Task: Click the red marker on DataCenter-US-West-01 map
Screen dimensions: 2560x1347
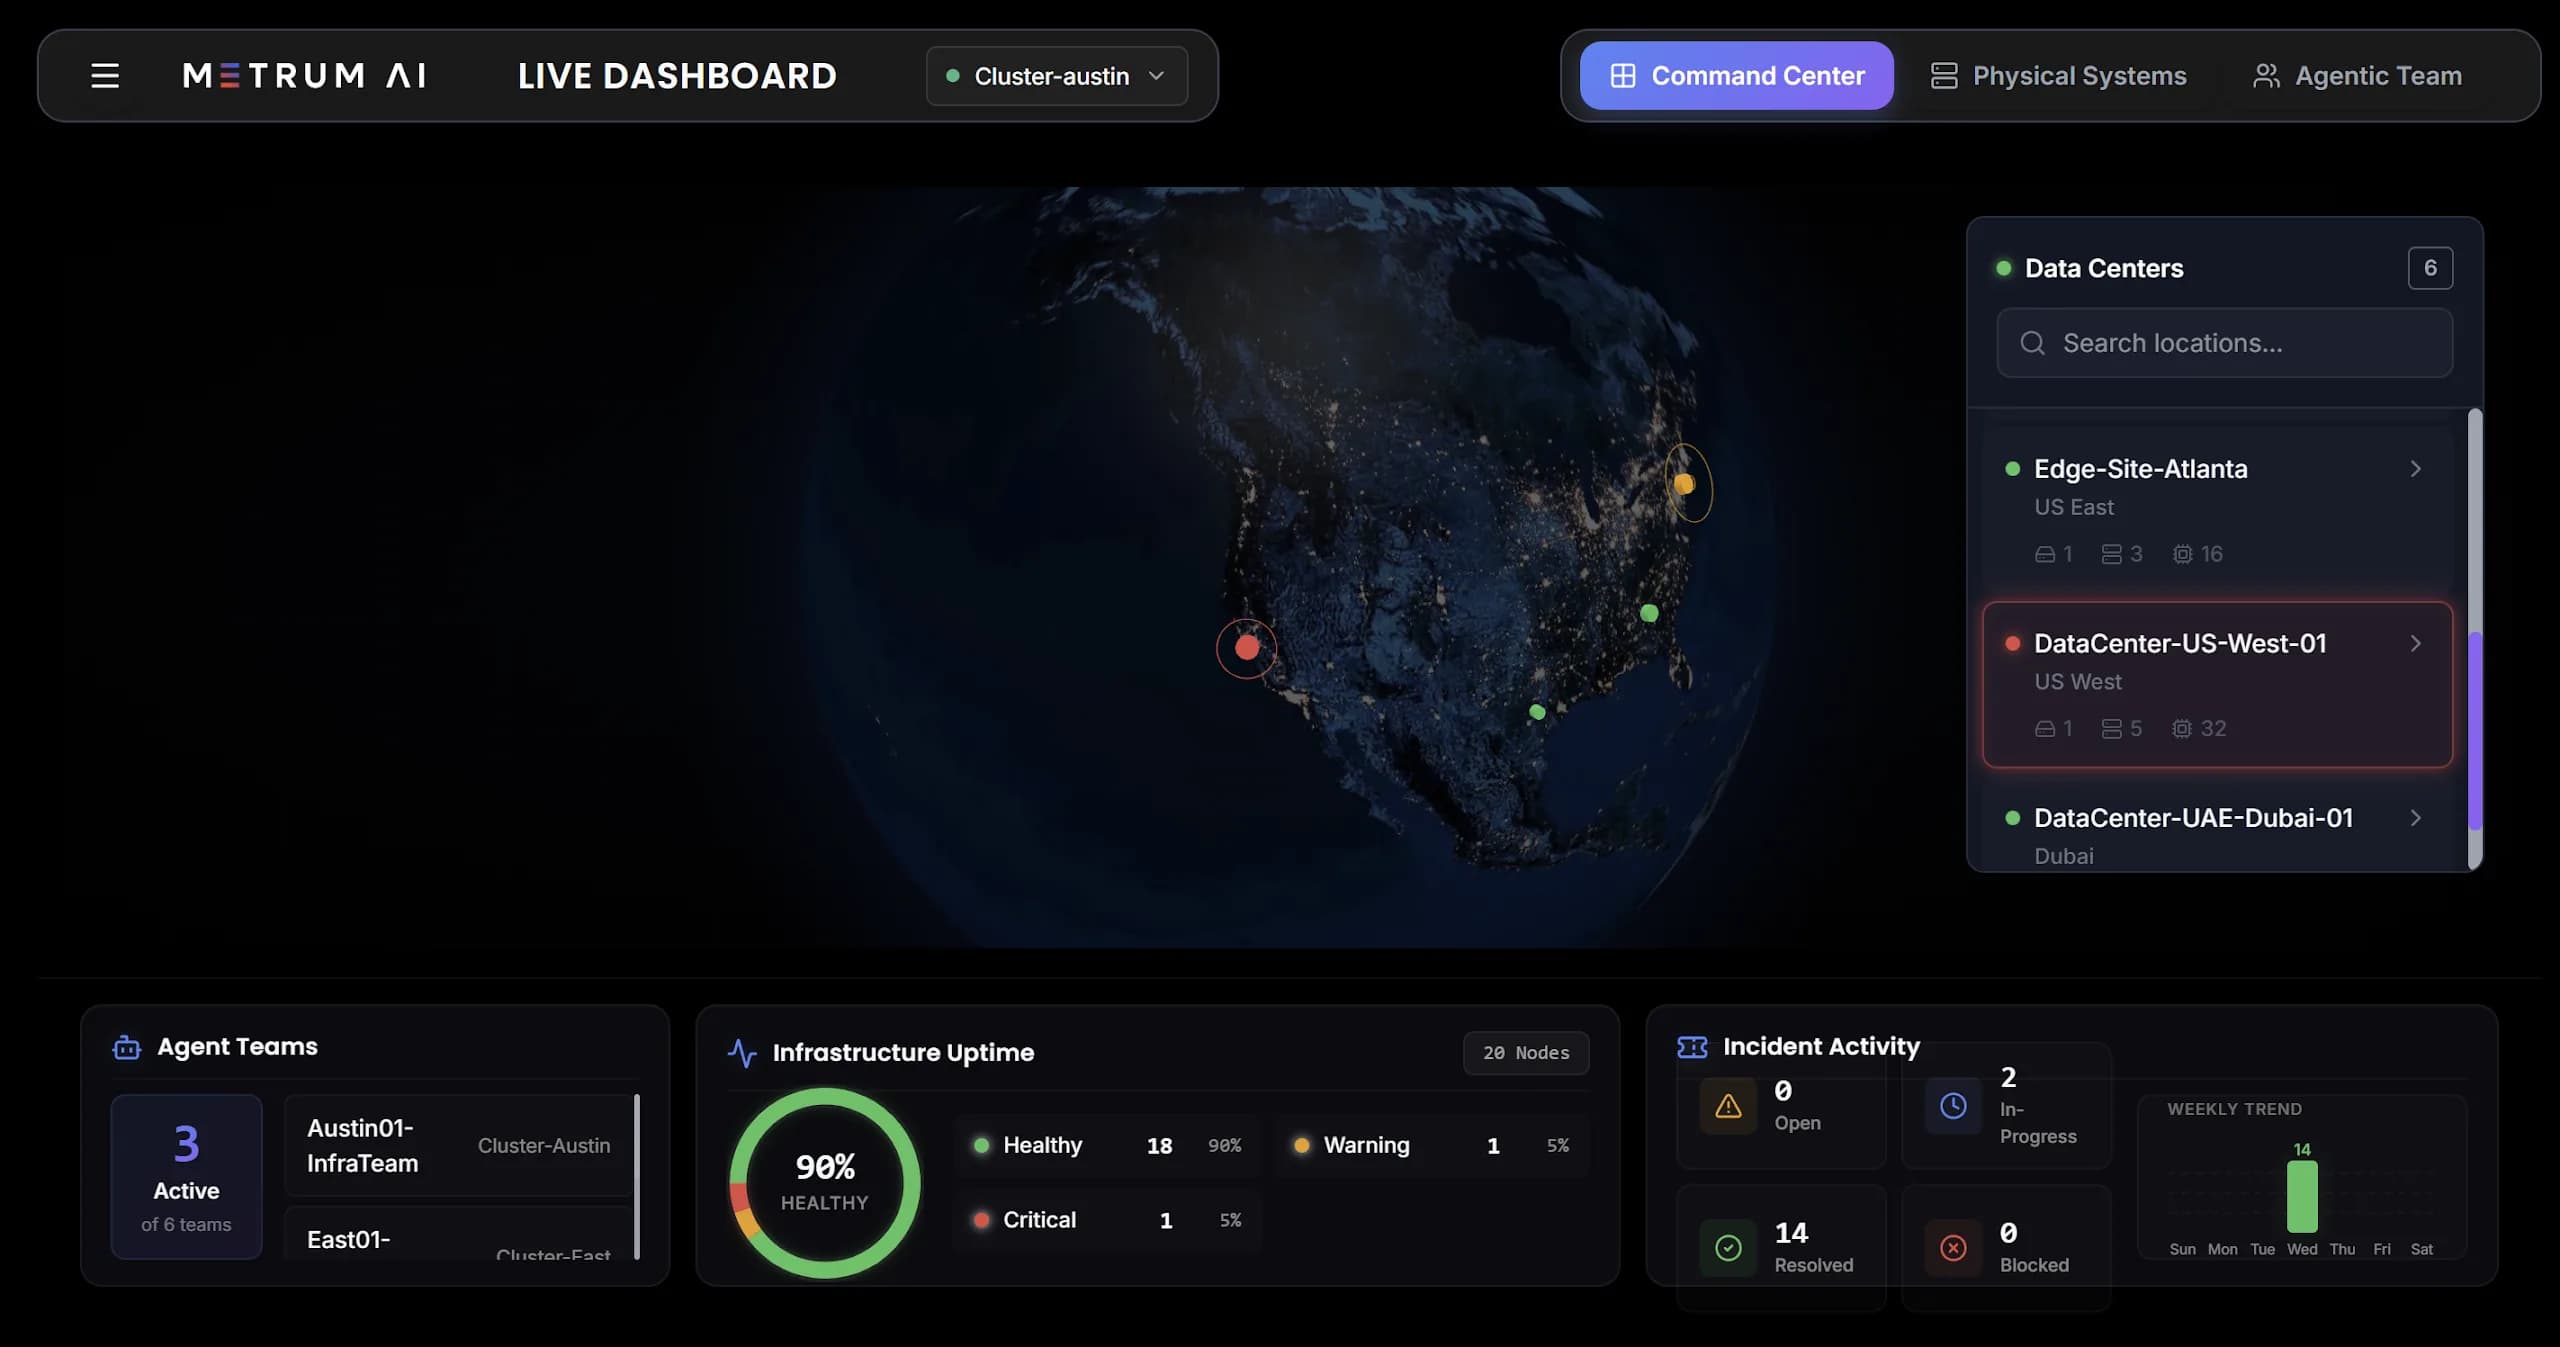Action: pyautogui.click(x=1247, y=648)
